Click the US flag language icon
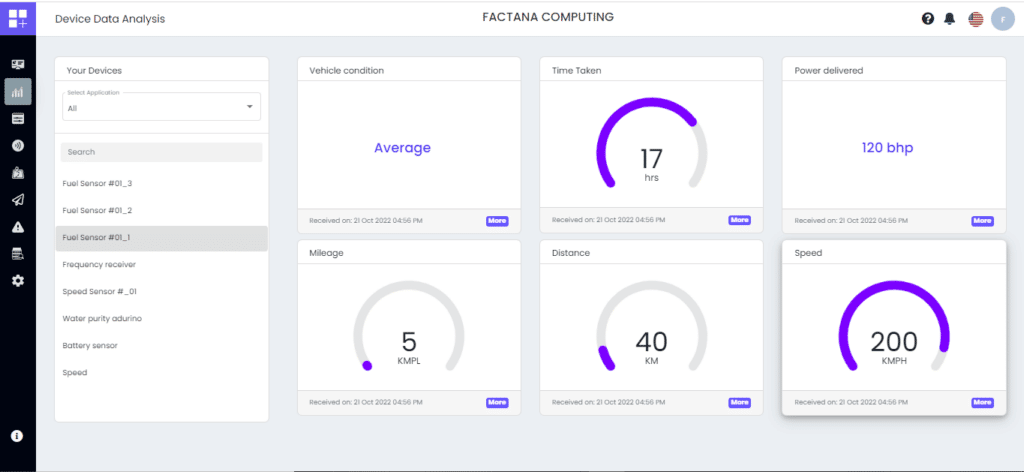This screenshot has height=472, width=1024. (976, 20)
